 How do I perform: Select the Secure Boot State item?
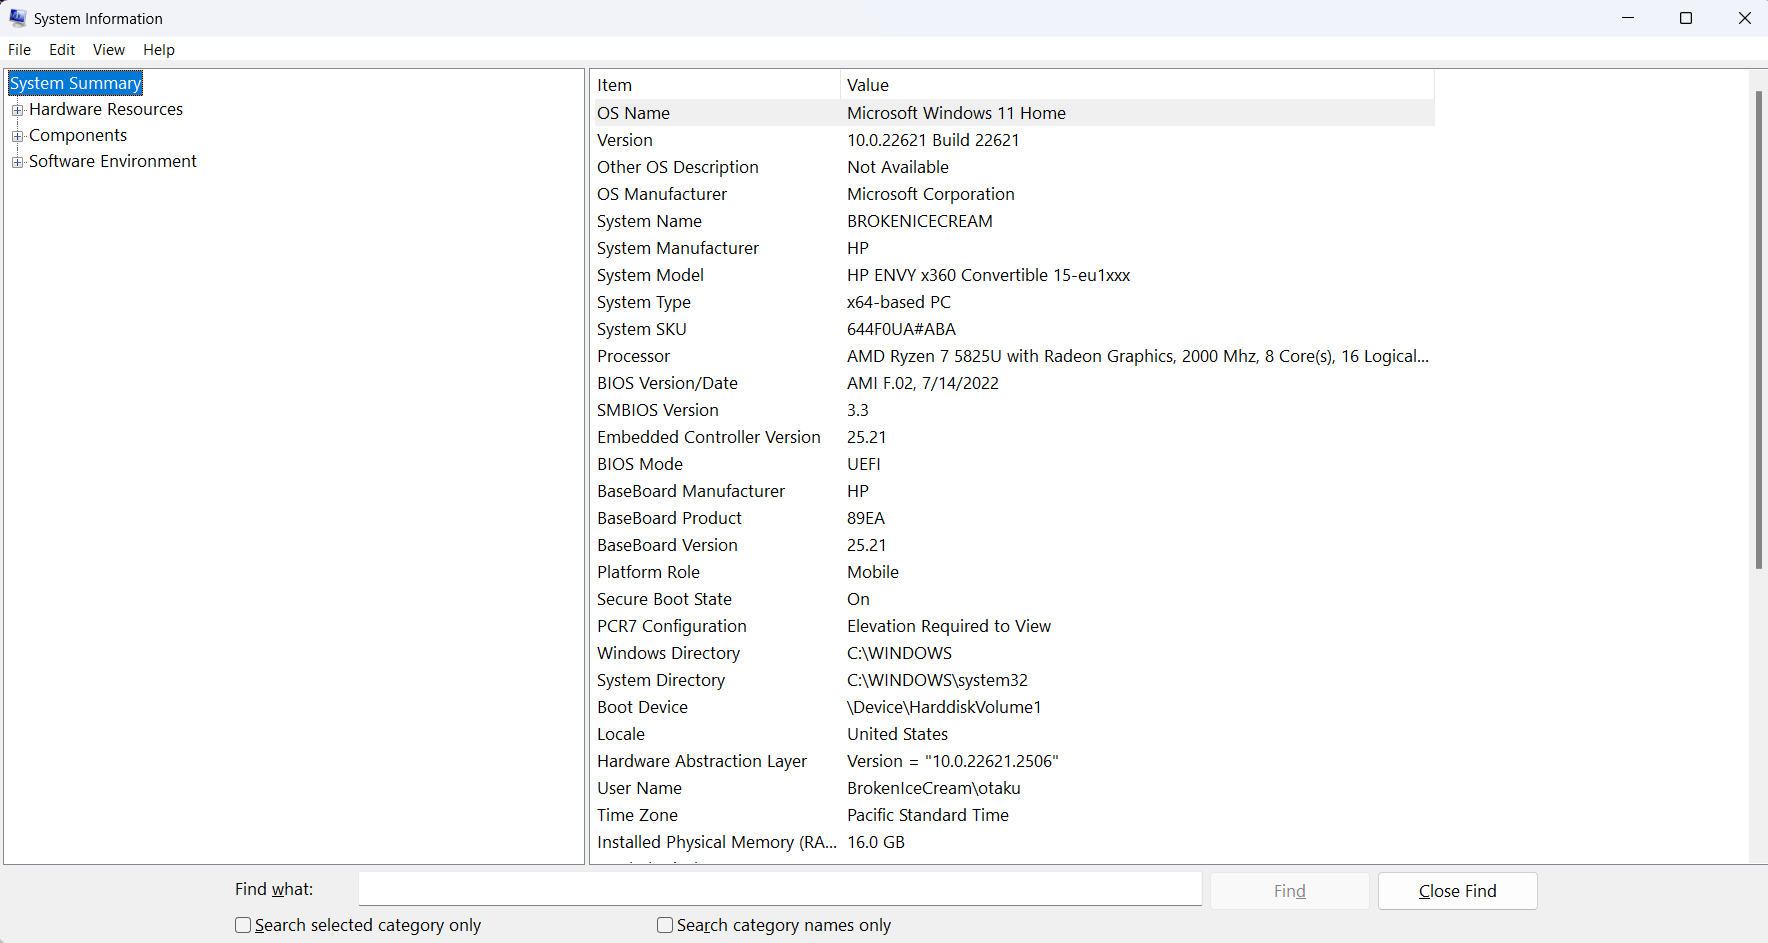click(x=664, y=599)
